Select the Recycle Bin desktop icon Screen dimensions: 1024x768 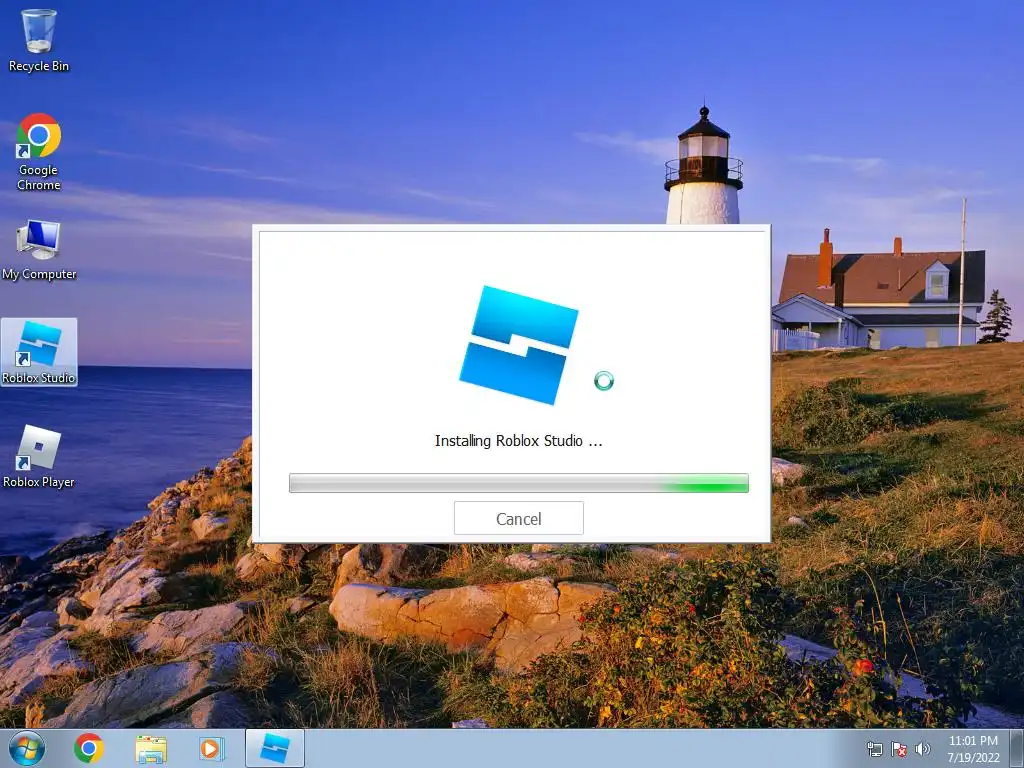[x=39, y=40]
